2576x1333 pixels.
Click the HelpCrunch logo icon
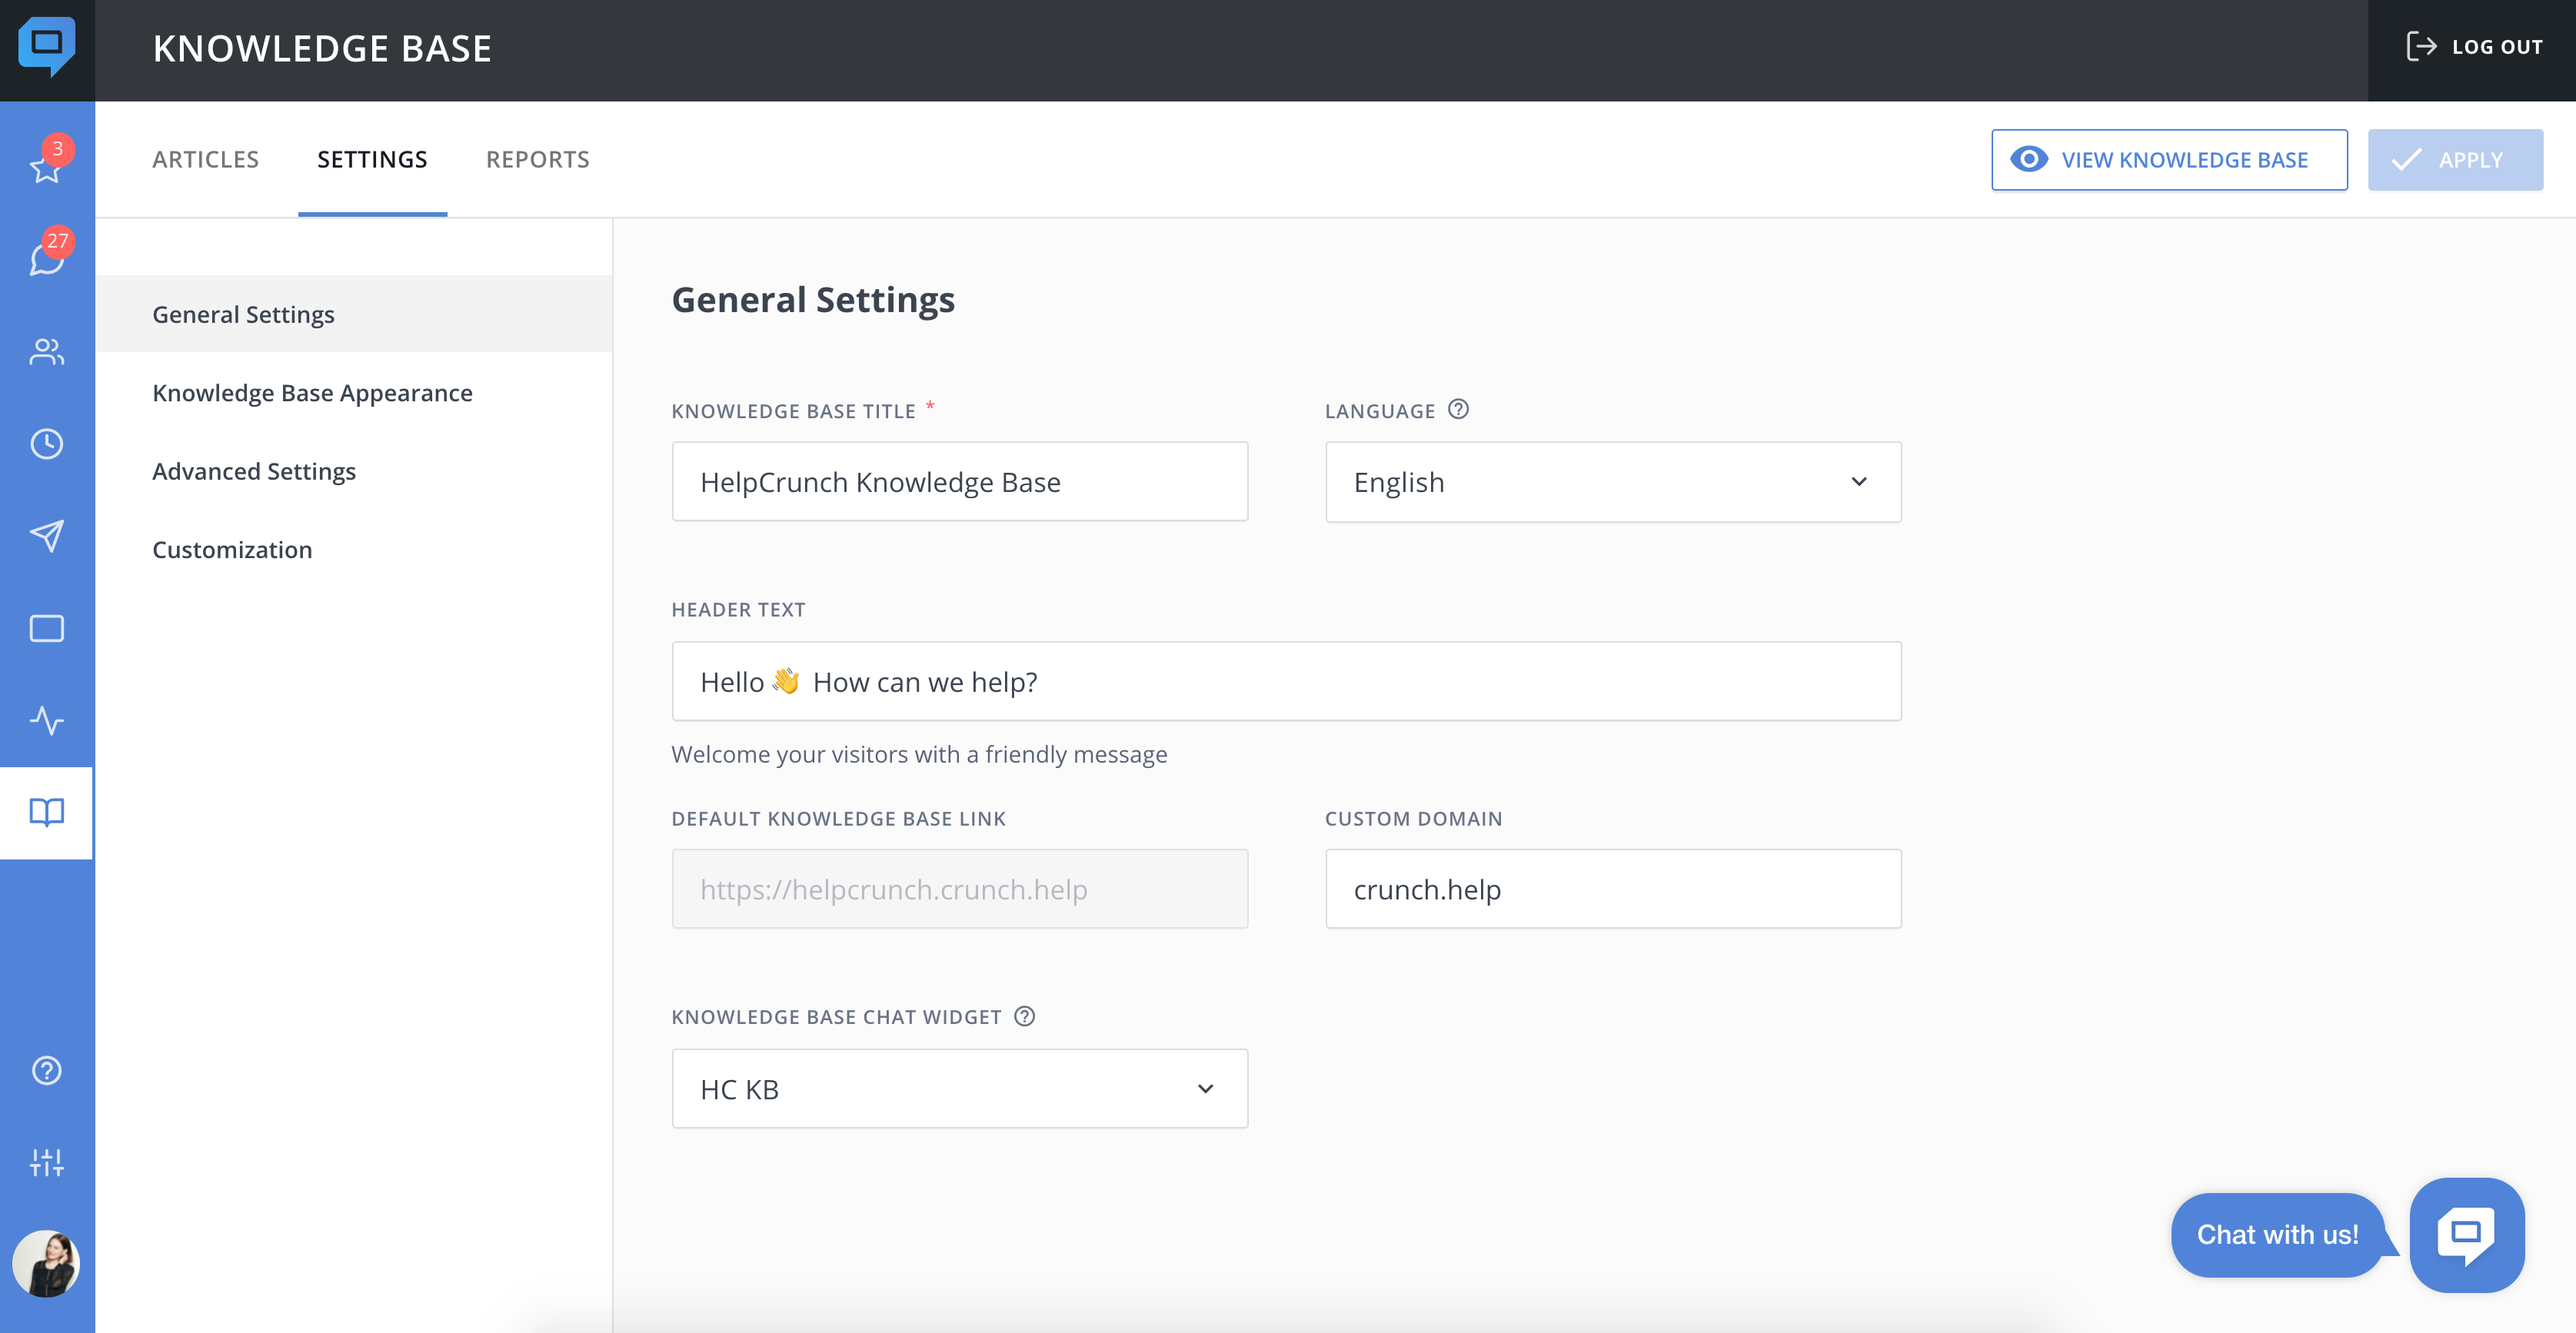(x=46, y=46)
